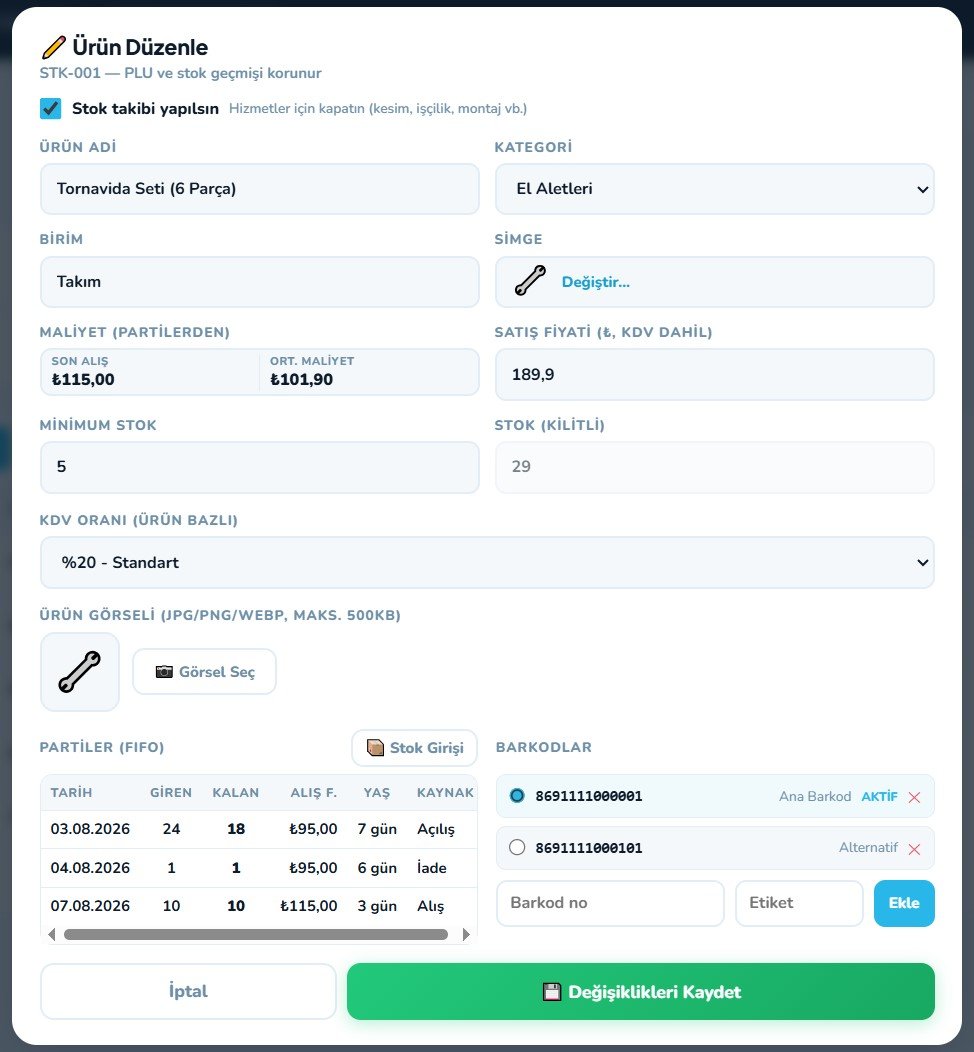Click Görsel Seç camera button

click(205, 672)
